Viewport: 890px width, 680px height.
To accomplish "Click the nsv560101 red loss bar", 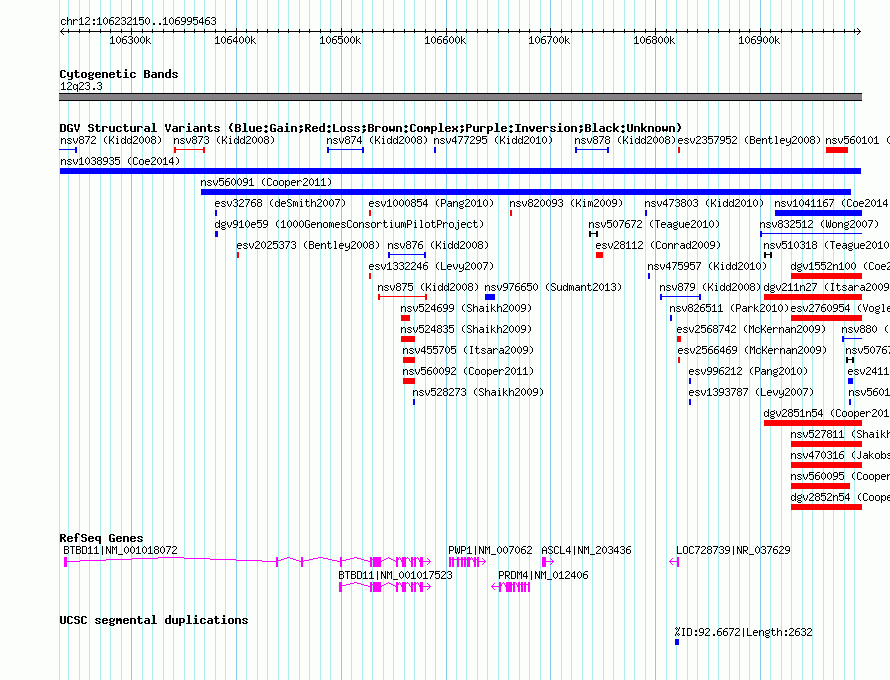I will 837,150.
